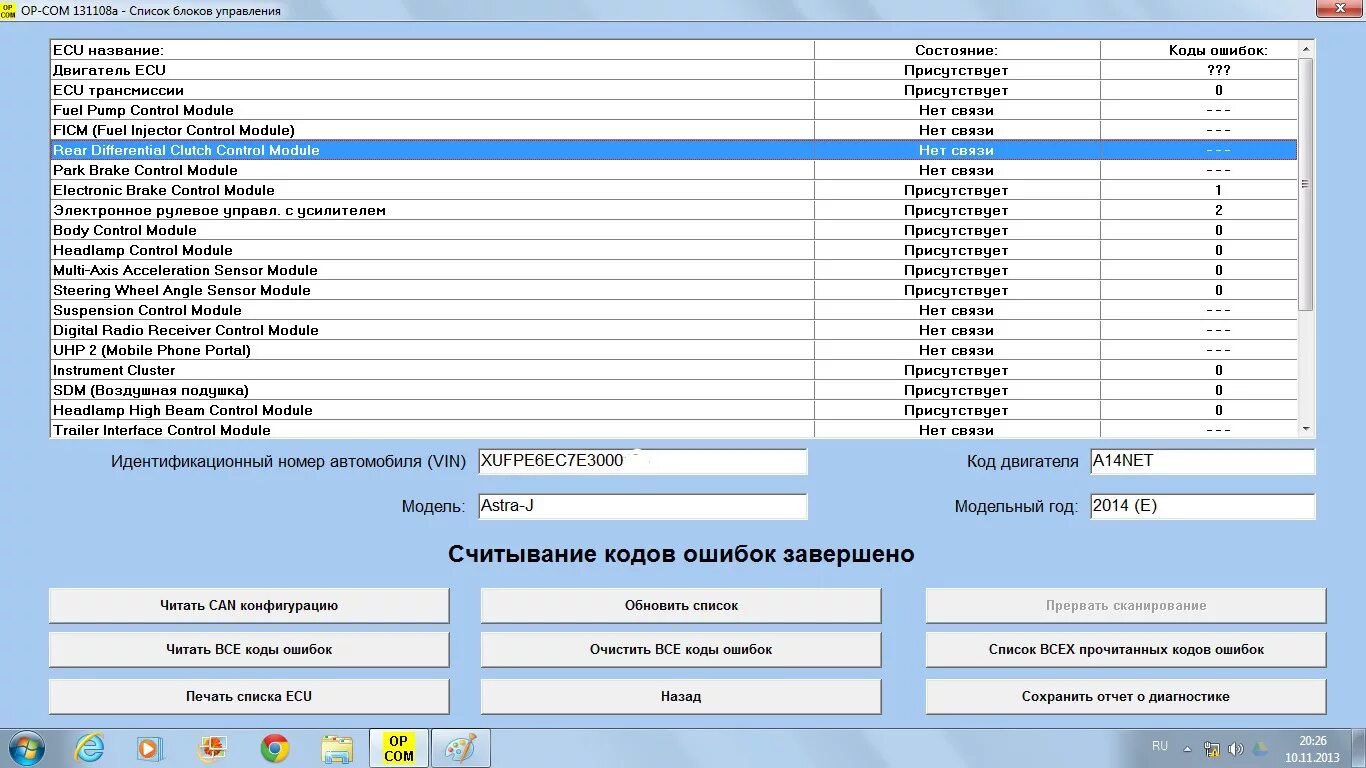Screen dimensions: 1366x768
Task: Click the 'Модель' field with Astra-J
Action: pos(642,506)
